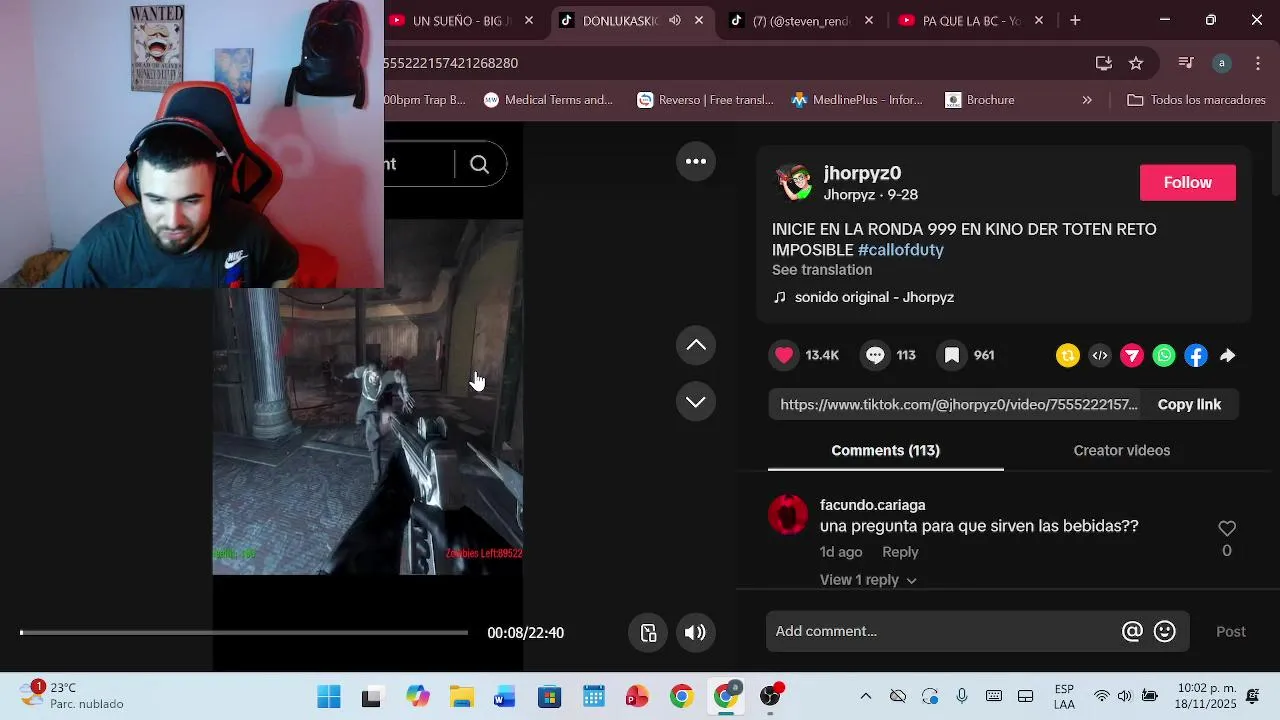Seek on the video progress bar
Screen dimensions: 1280x720
pyautogui.click(x=243, y=632)
